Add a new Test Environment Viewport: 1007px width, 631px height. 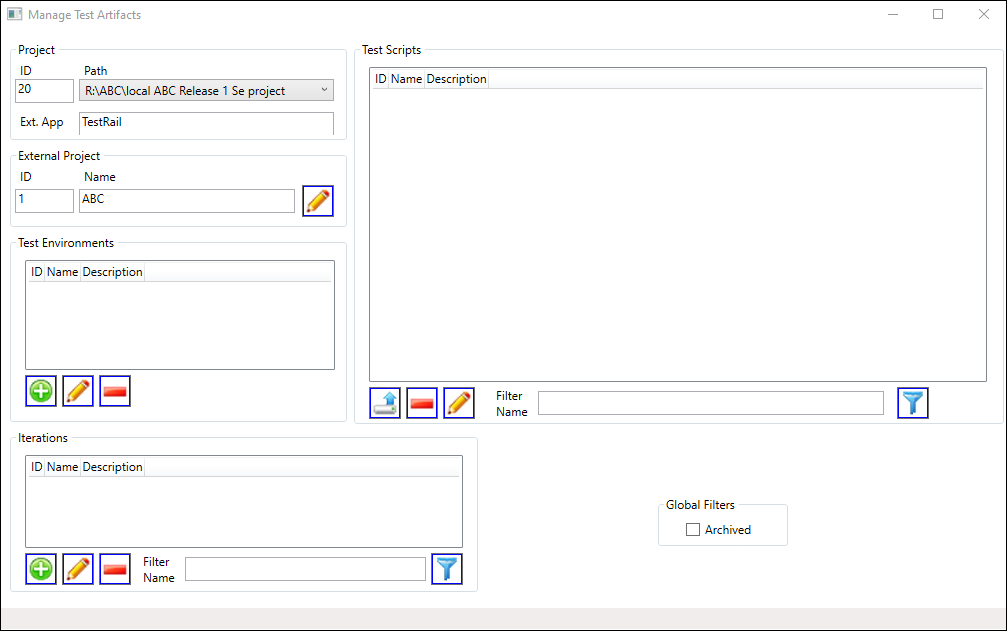click(40, 391)
